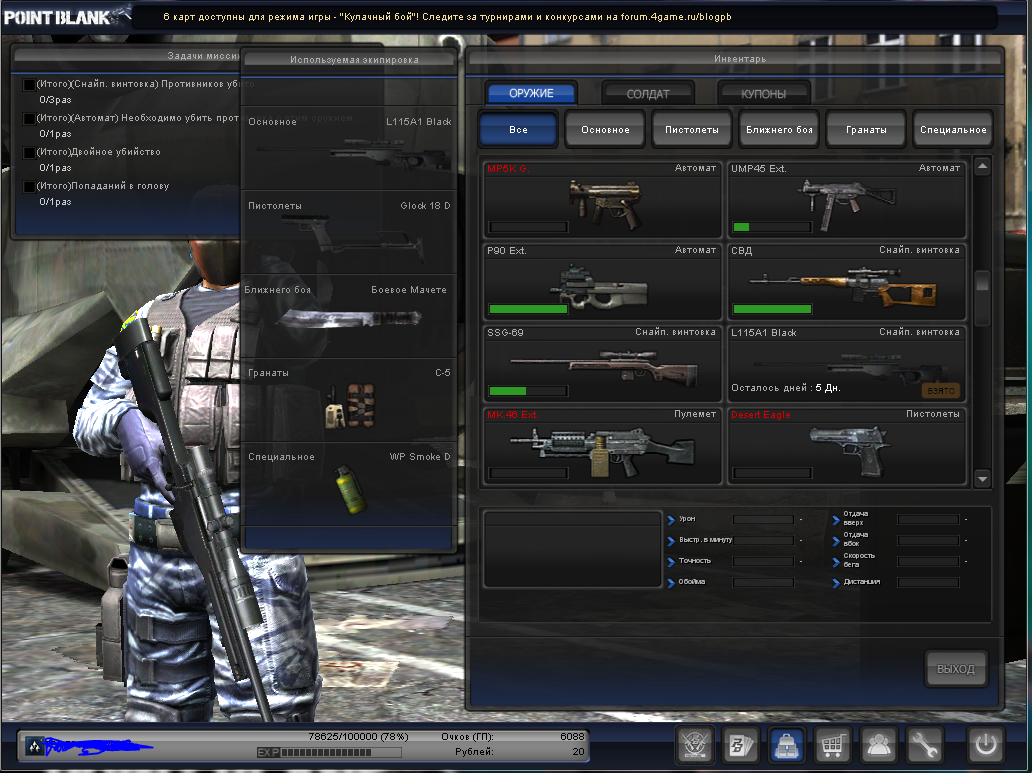Toggle sniper rifle kills mission checkbox
1032x773 pixels.
click(x=29, y=84)
